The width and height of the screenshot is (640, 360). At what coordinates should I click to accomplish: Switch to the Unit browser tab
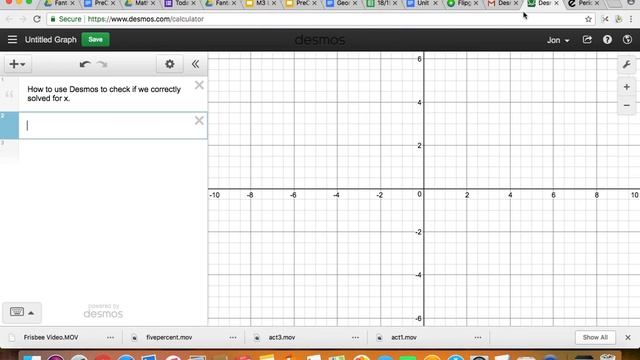tap(422, 3)
